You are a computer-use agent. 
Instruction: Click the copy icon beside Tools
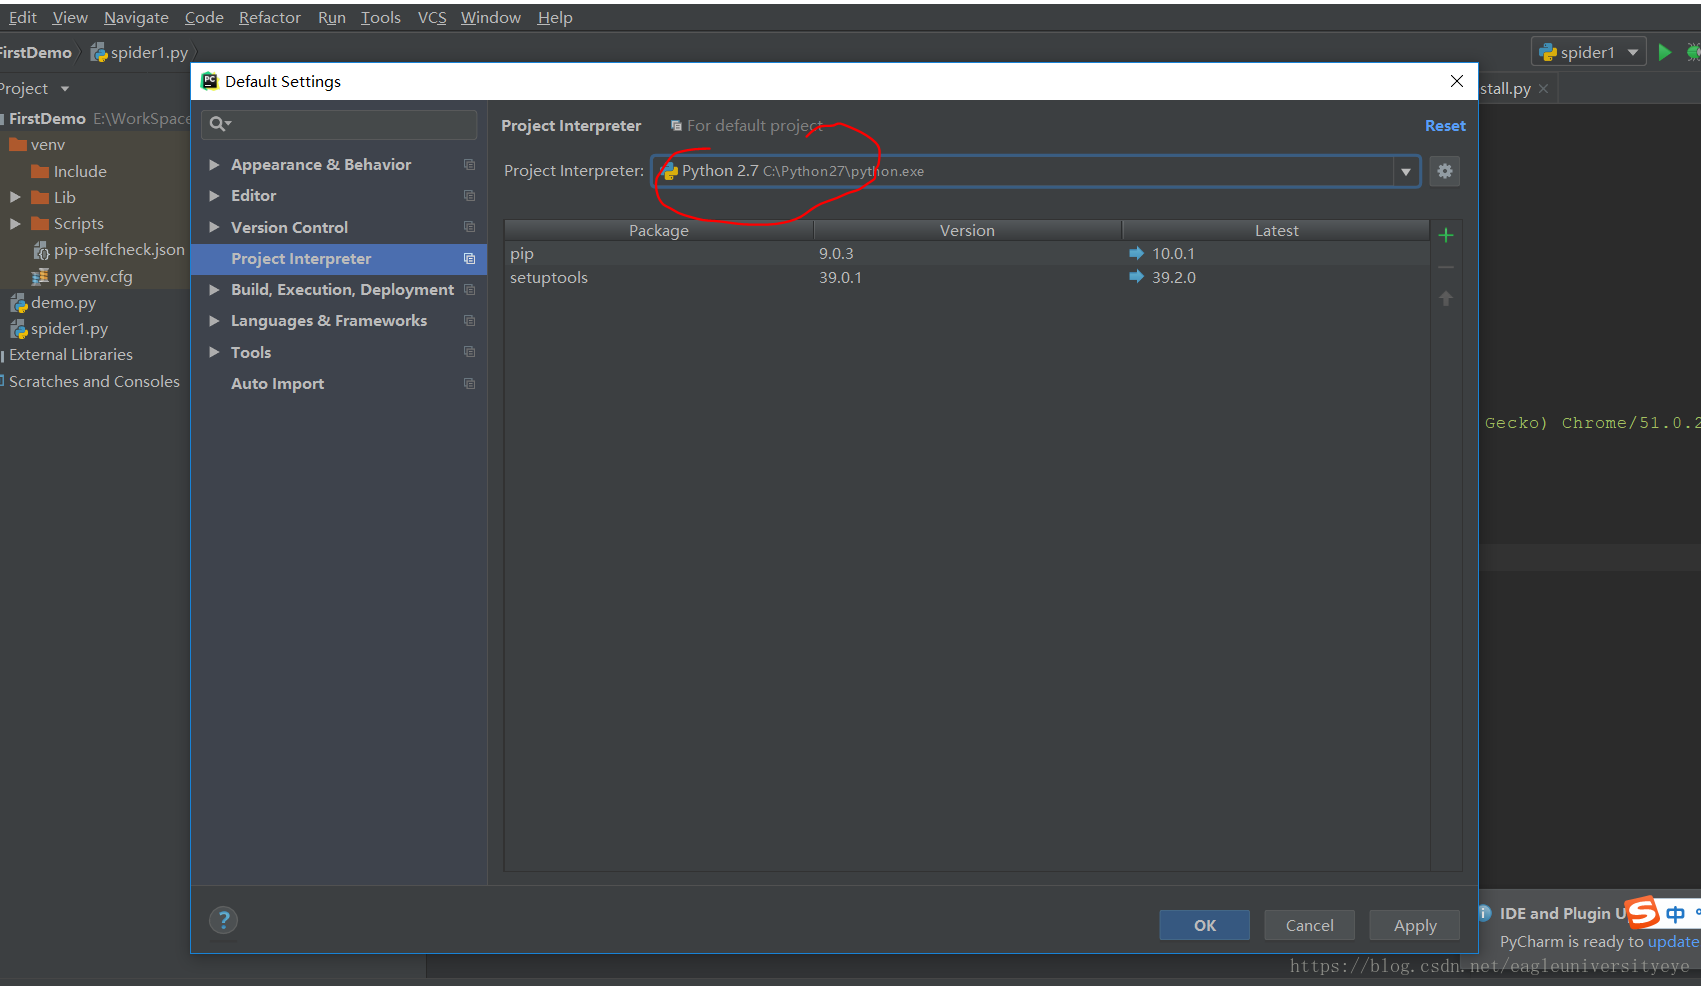pyautogui.click(x=469, y=352)
